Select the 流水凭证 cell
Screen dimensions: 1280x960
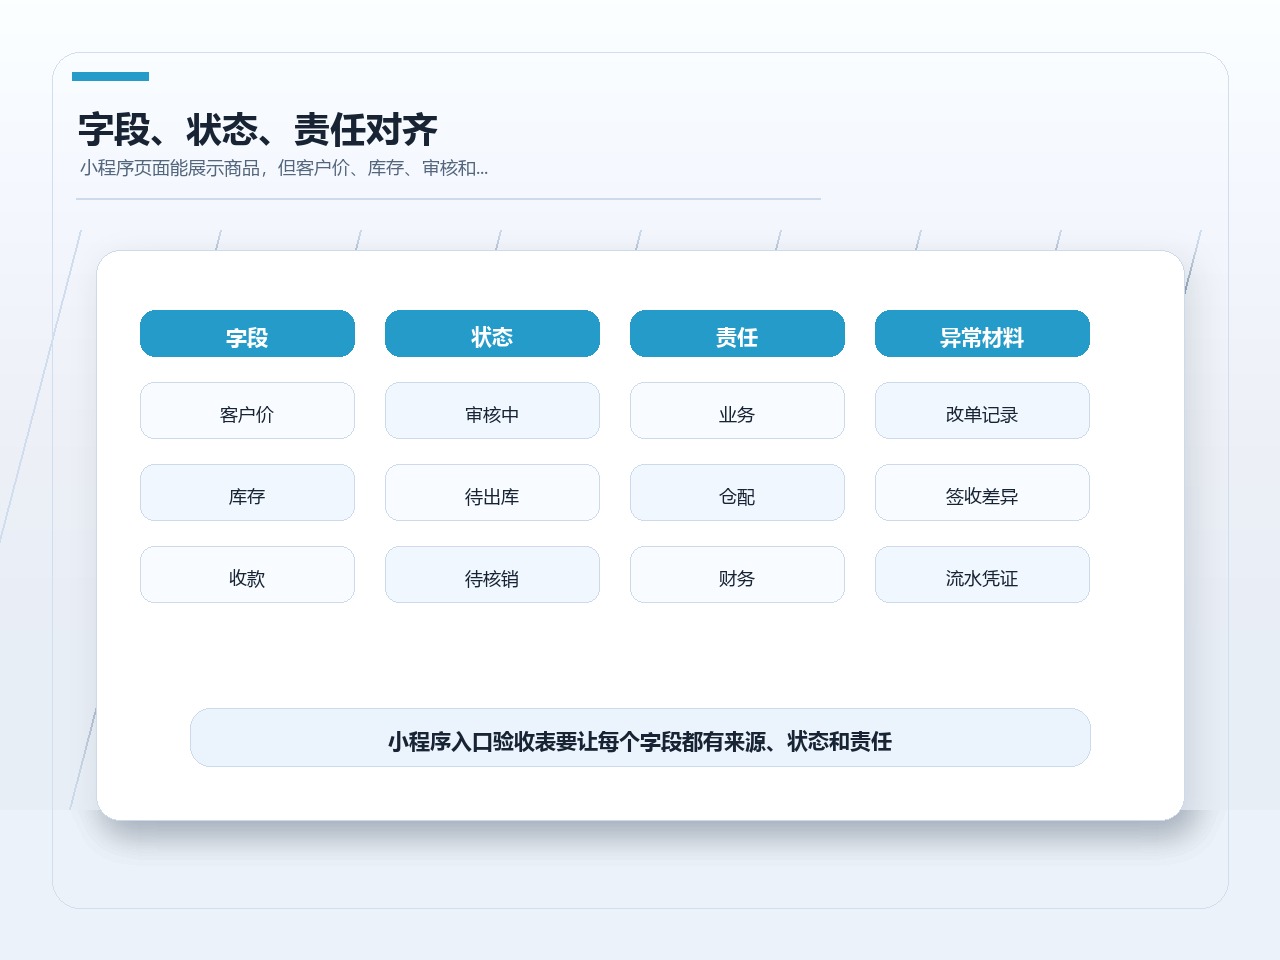point(982,575)
